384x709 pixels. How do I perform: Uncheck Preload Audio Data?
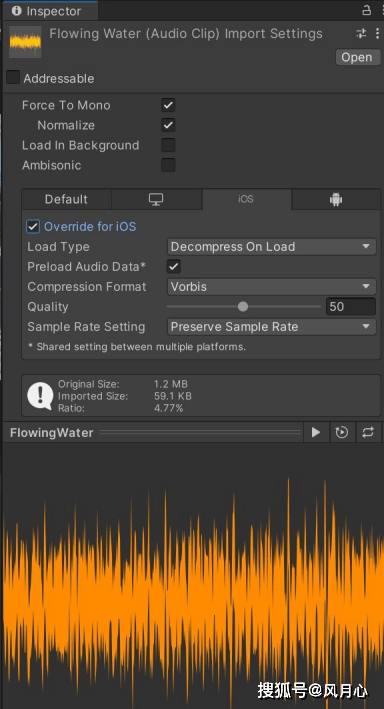[x=174, y=267]
